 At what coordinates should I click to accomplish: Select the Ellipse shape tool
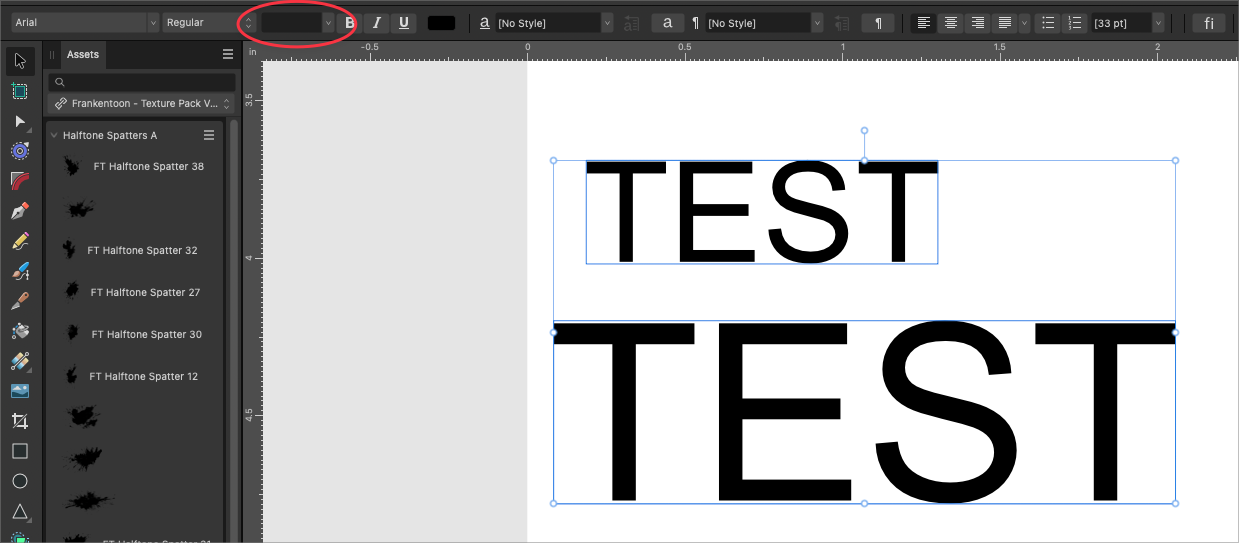[20, 481]
